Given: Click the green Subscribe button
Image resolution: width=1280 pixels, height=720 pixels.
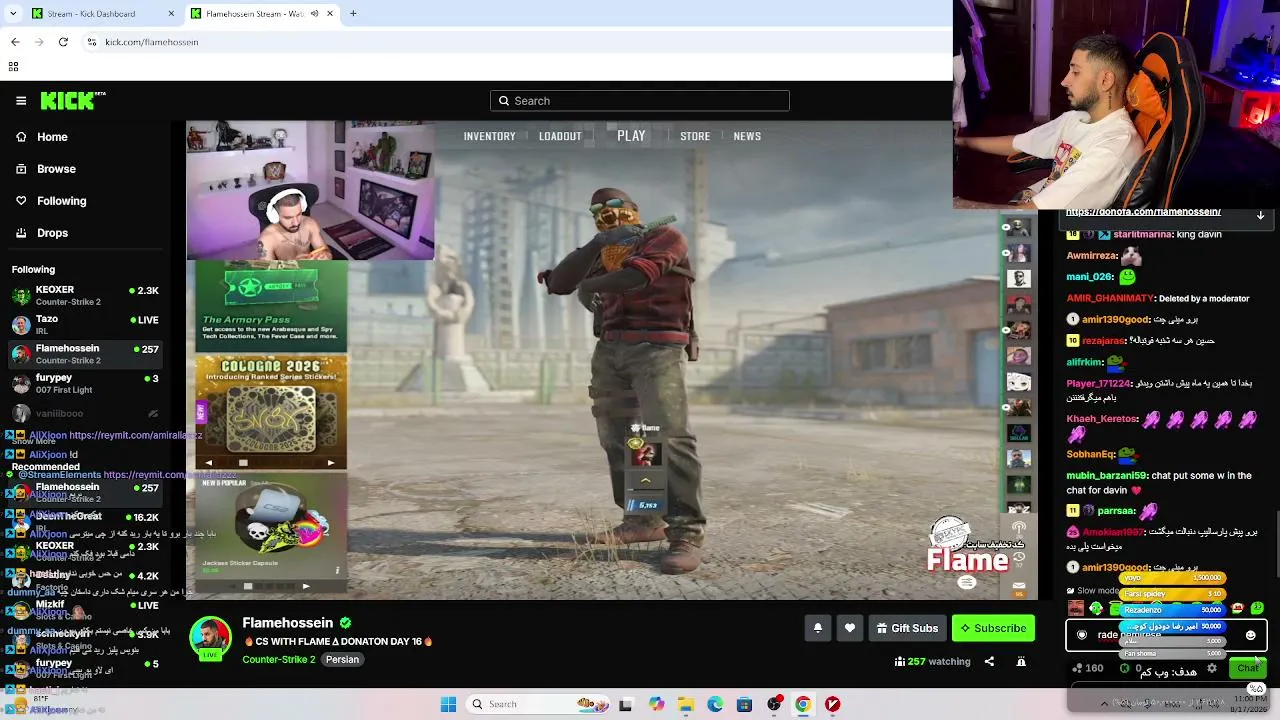Looking at the screenshot, I should coord(993,628).
